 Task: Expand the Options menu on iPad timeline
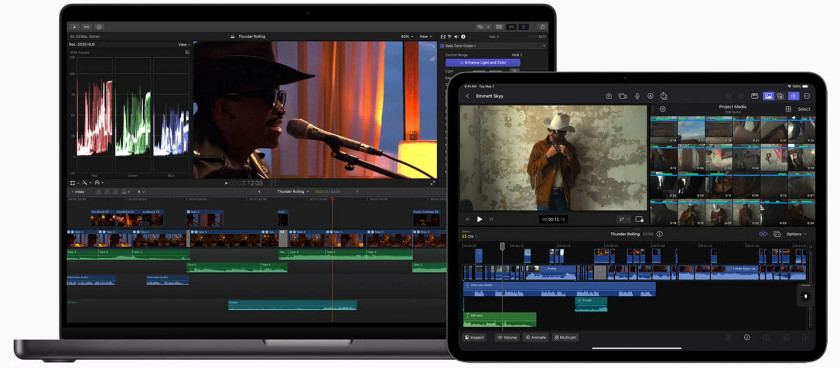pos(797,234)
